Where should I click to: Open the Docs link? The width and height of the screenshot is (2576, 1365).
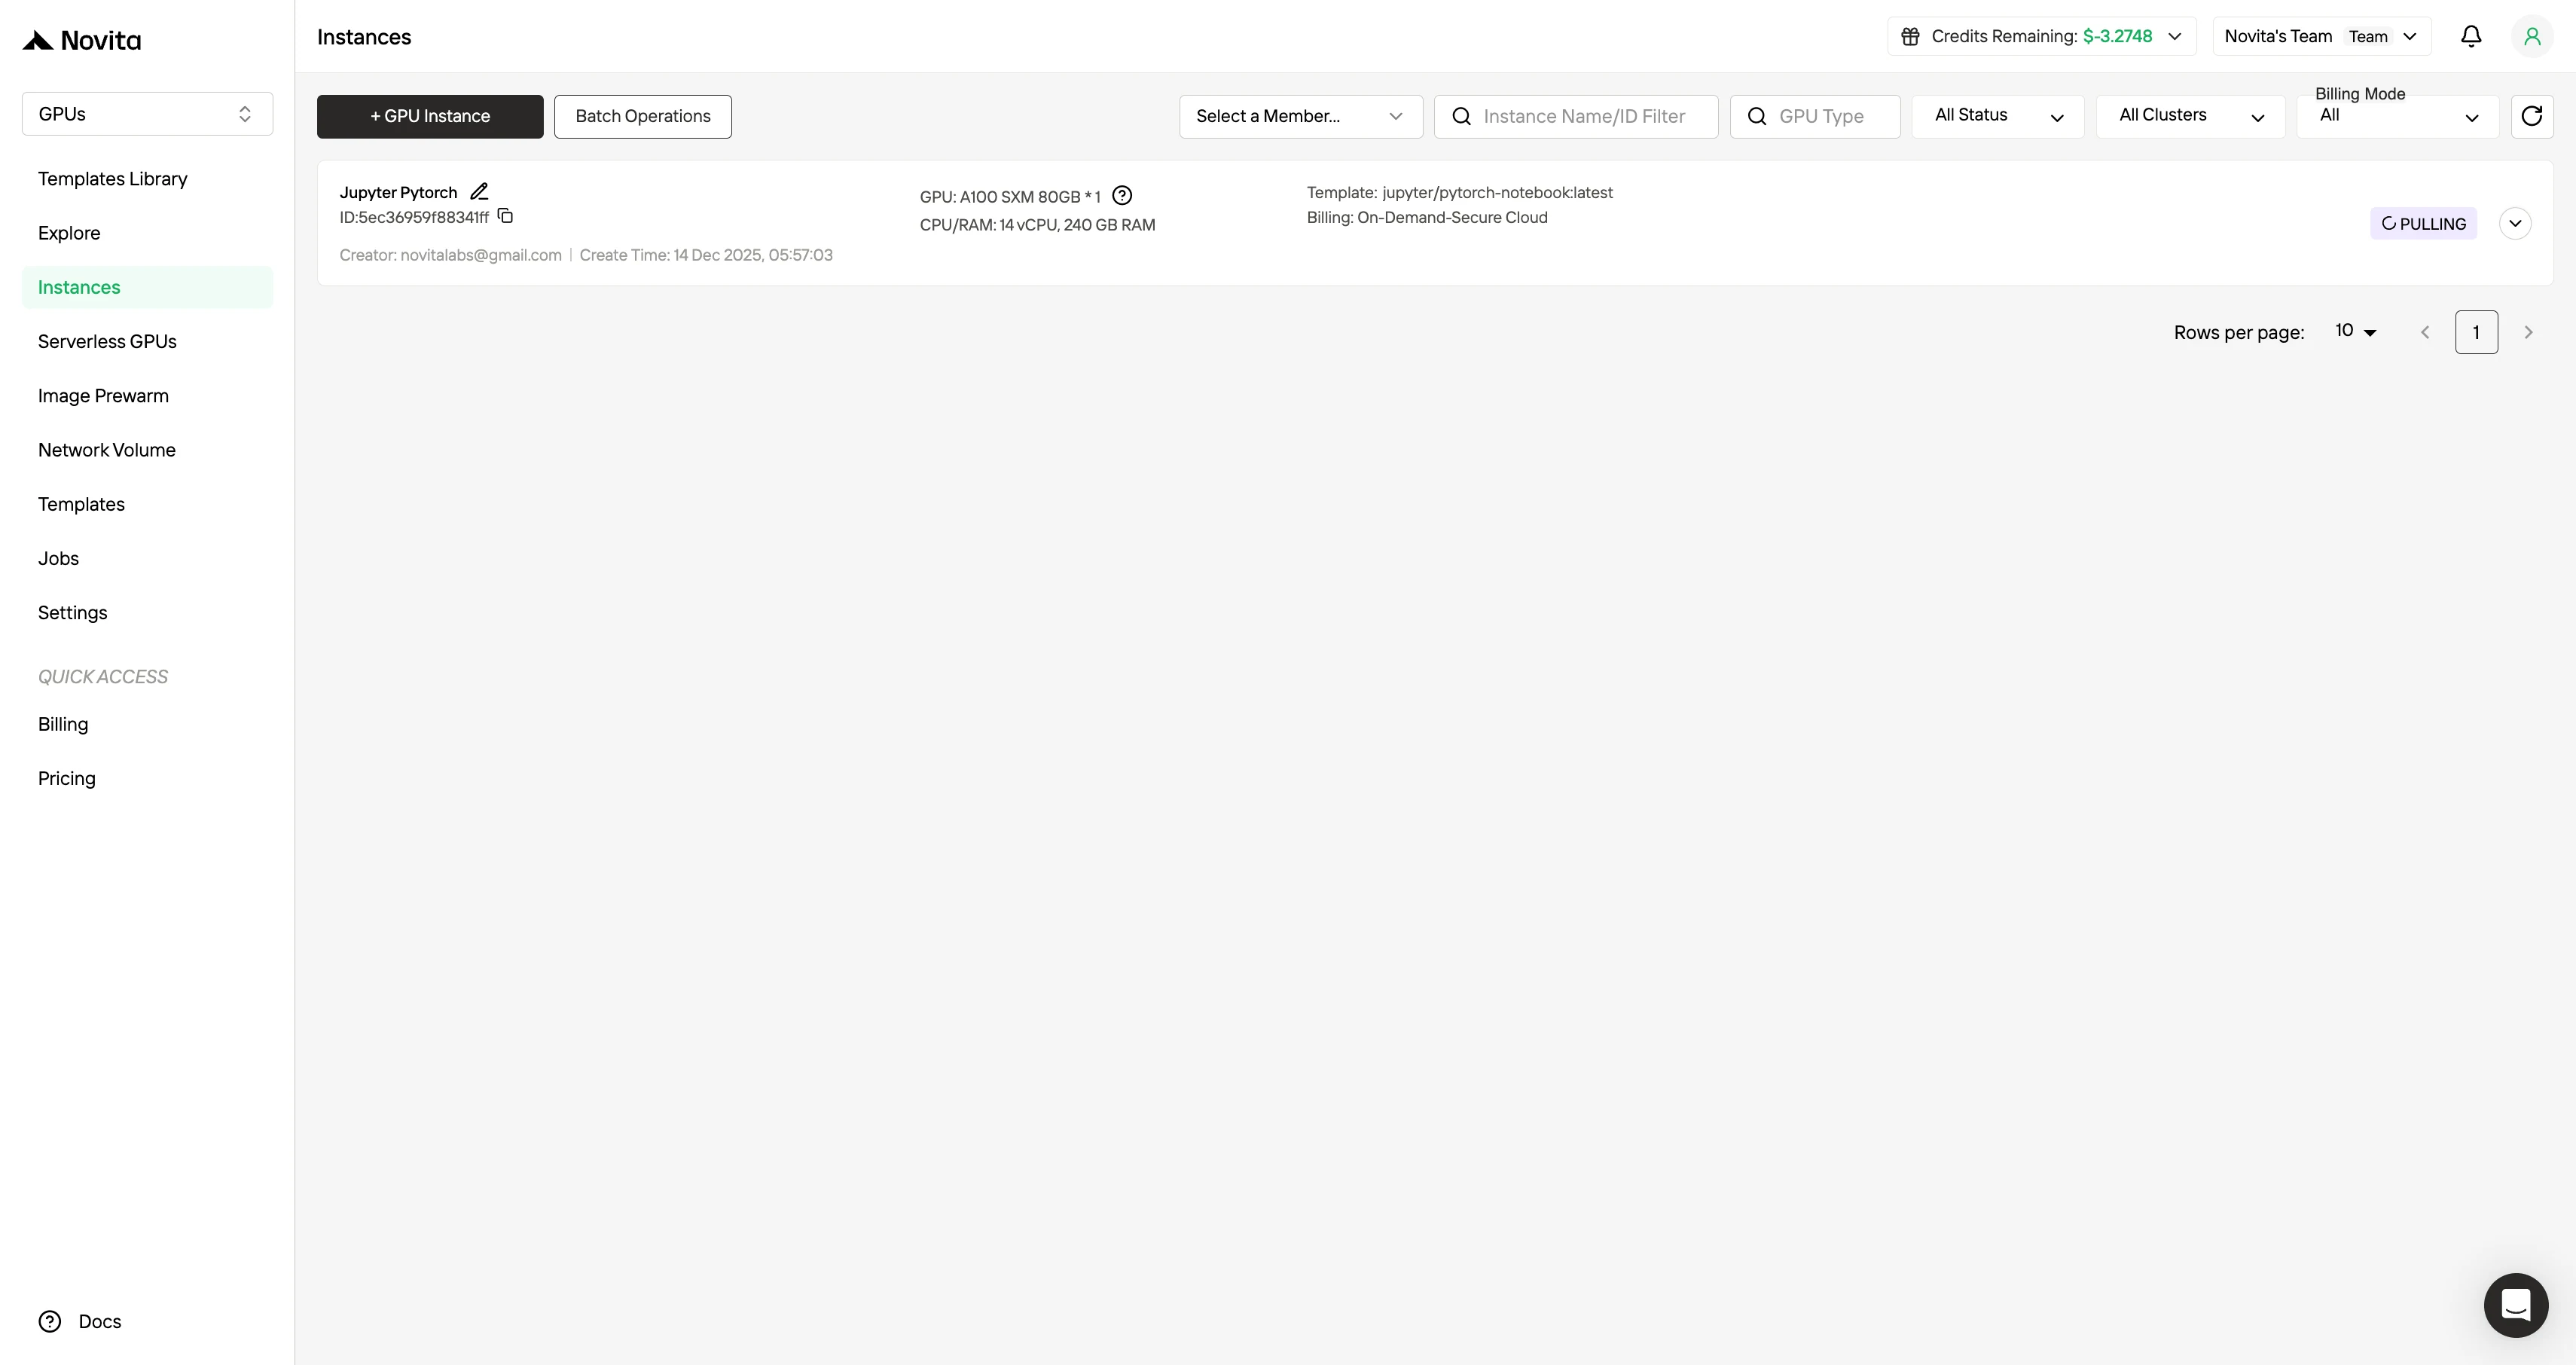click(x=100, y=1321)
